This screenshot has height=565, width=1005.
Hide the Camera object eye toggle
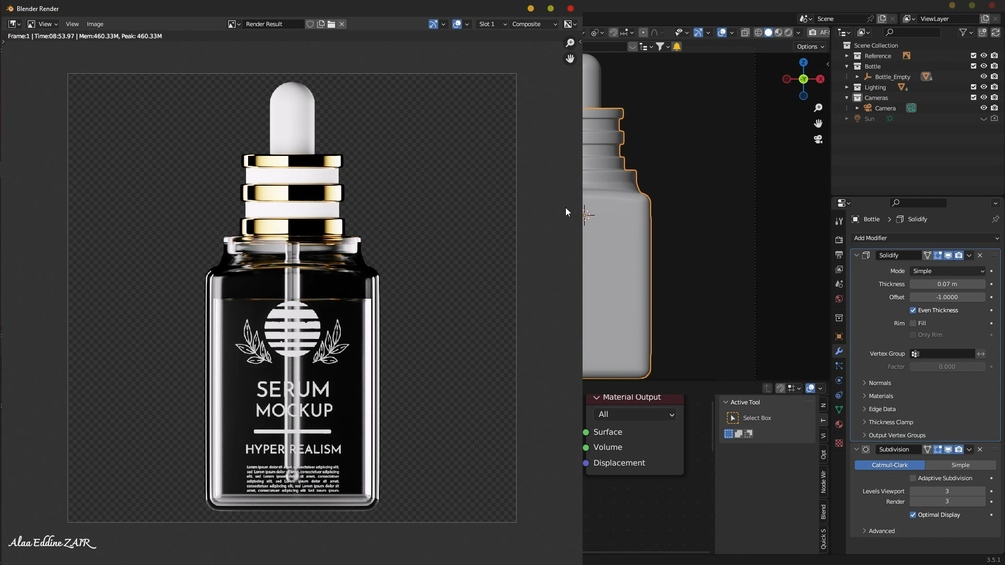[984, 108]
